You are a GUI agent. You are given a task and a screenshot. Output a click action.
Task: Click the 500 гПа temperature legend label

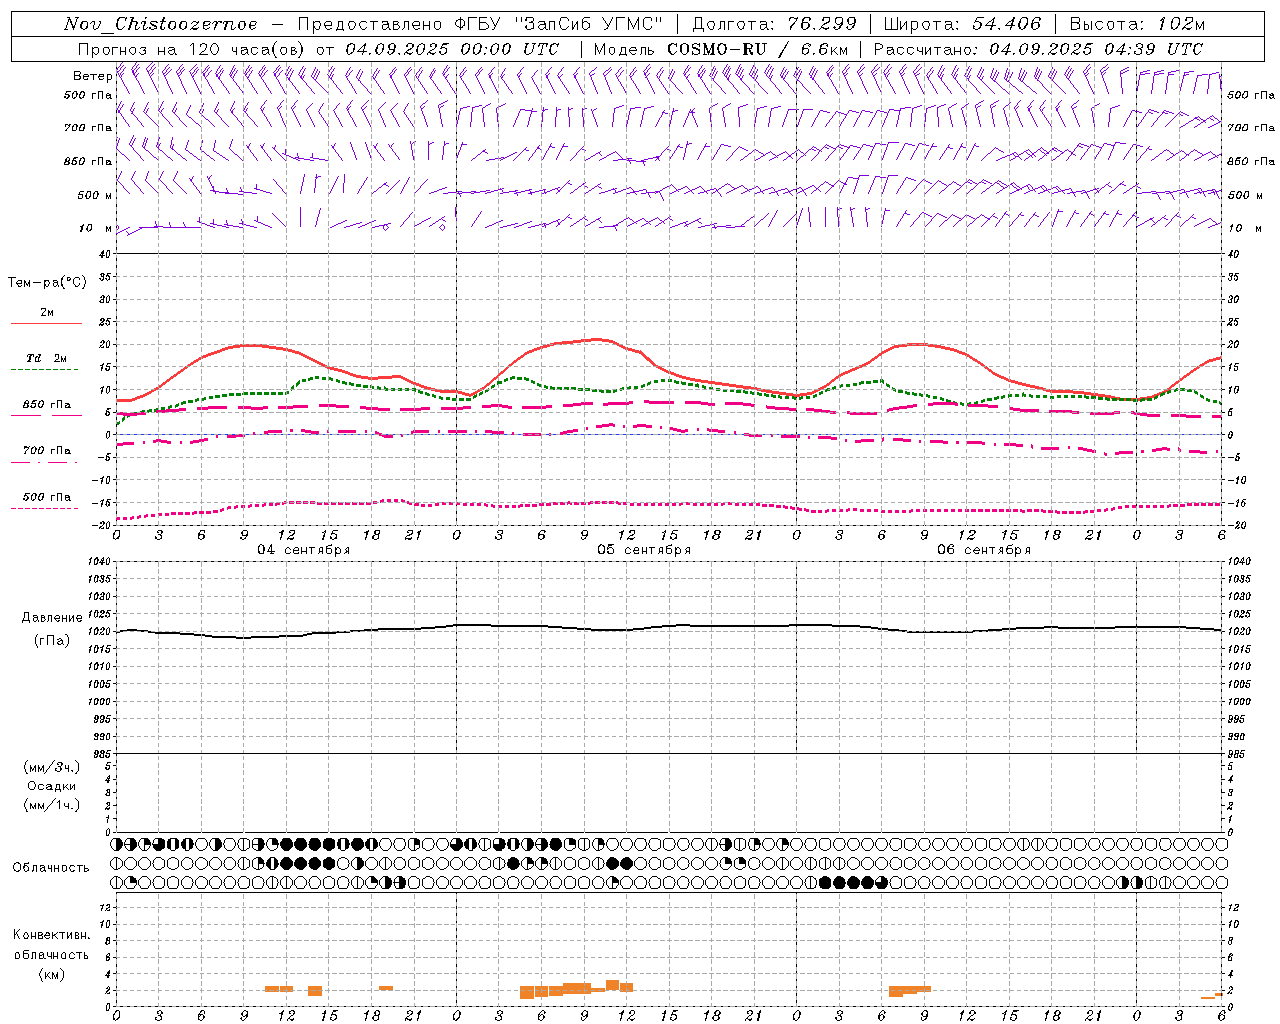pos(47,497)
